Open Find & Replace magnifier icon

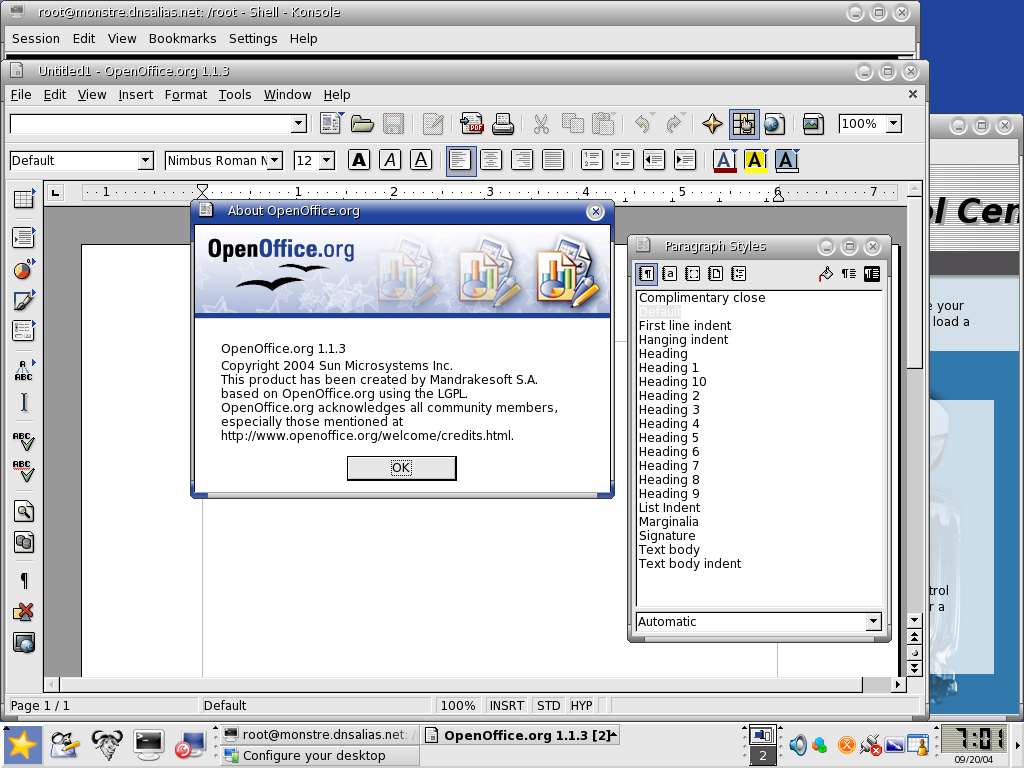click(24, 511)
